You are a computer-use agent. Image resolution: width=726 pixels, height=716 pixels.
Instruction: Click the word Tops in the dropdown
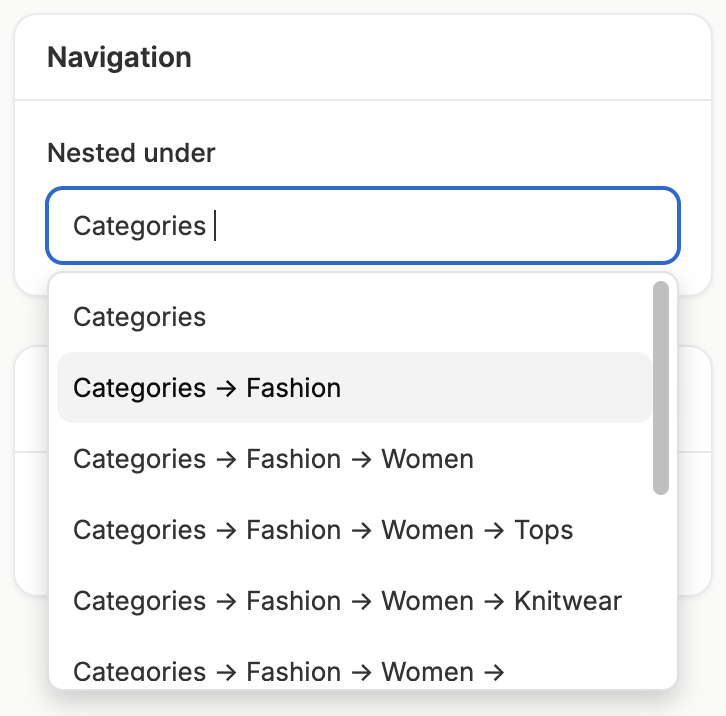[x=544, y=530]
